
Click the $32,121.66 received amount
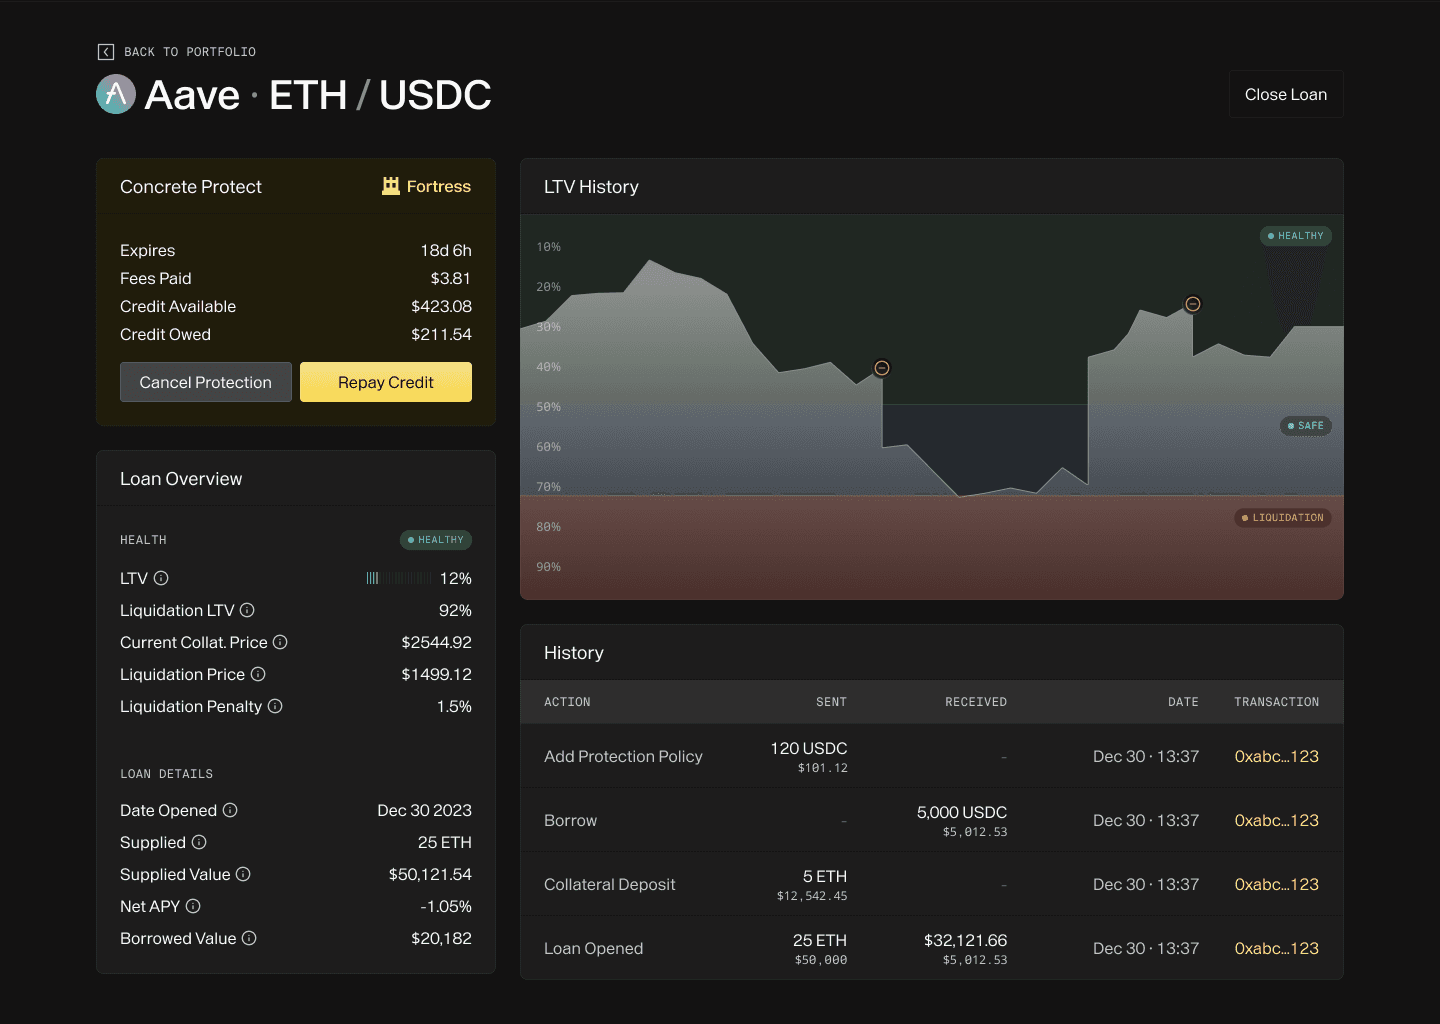pyautogui.click(x=966, y=940)
